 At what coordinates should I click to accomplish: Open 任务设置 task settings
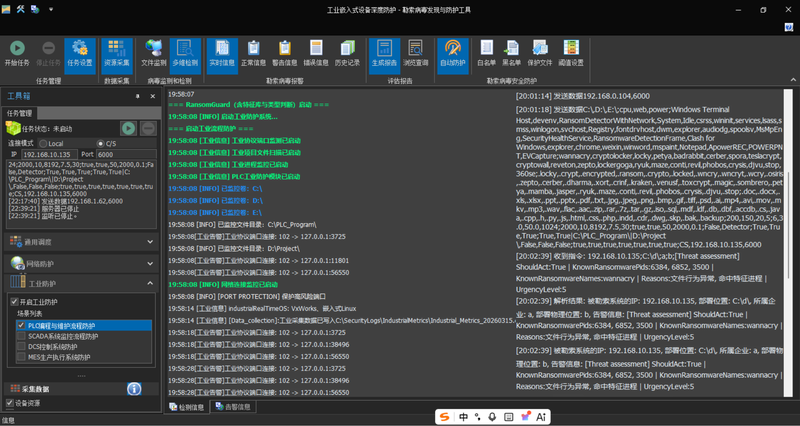click(x=80, y=54)
